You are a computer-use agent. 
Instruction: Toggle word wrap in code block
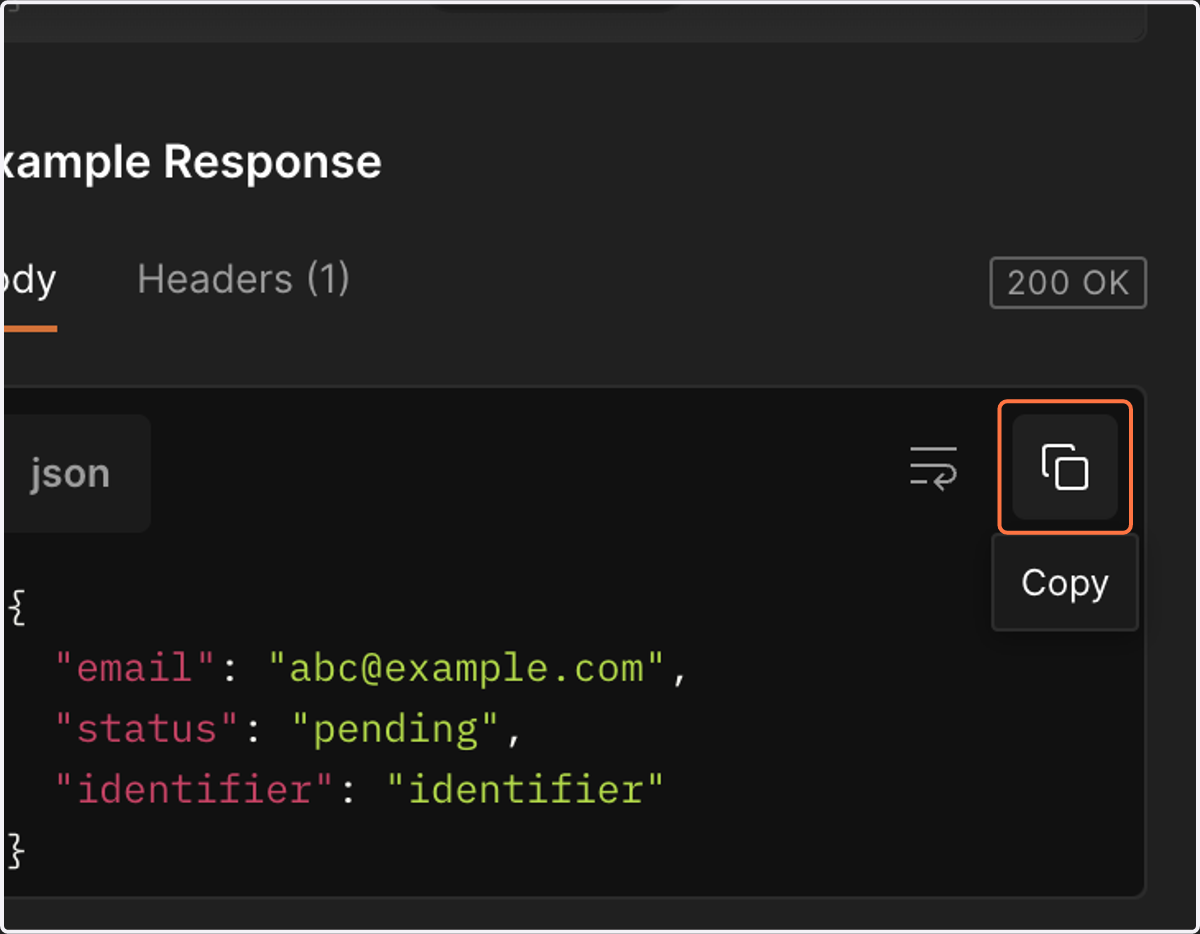tap(933, 467)
